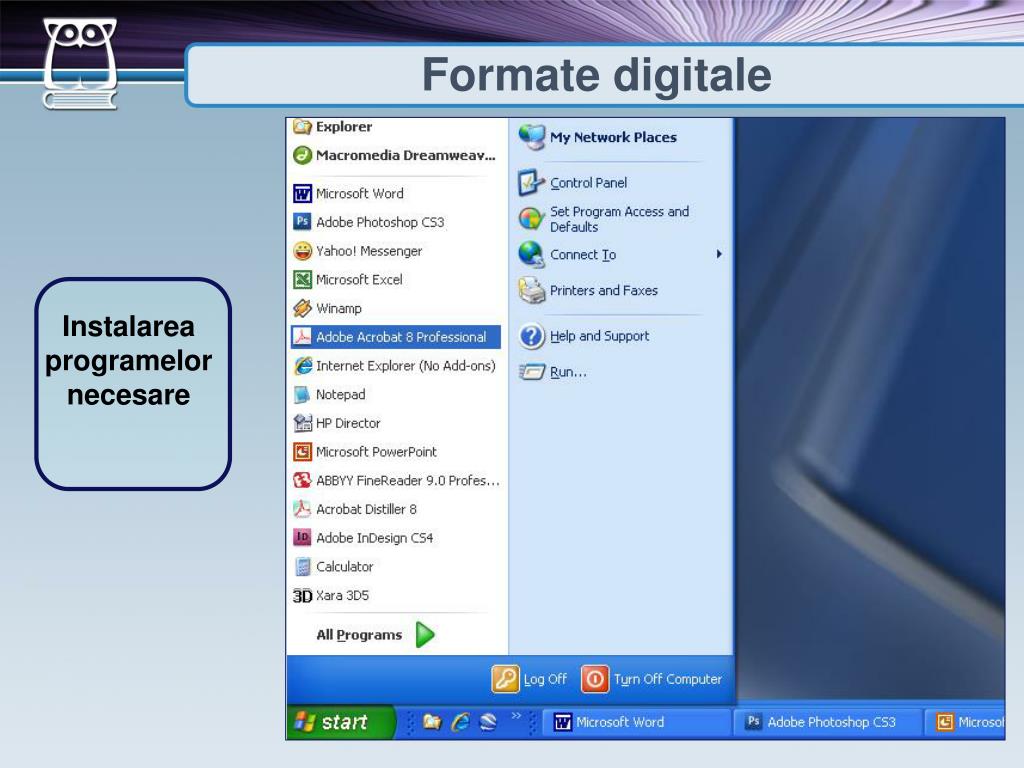Click the "Run..." text
Viewport: 1024px width, 768px height.
568,372
